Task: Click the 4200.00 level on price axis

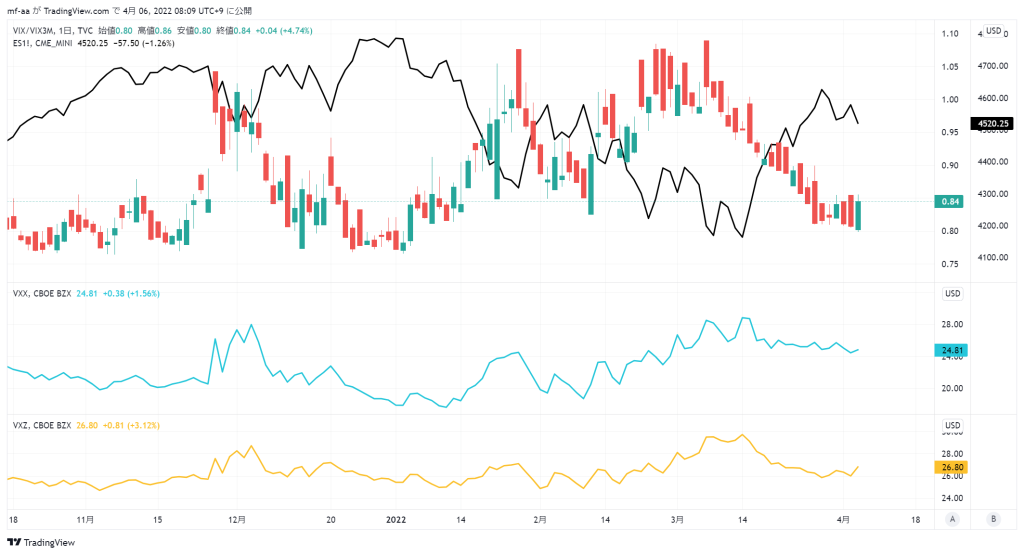Action: coord(993,226)
